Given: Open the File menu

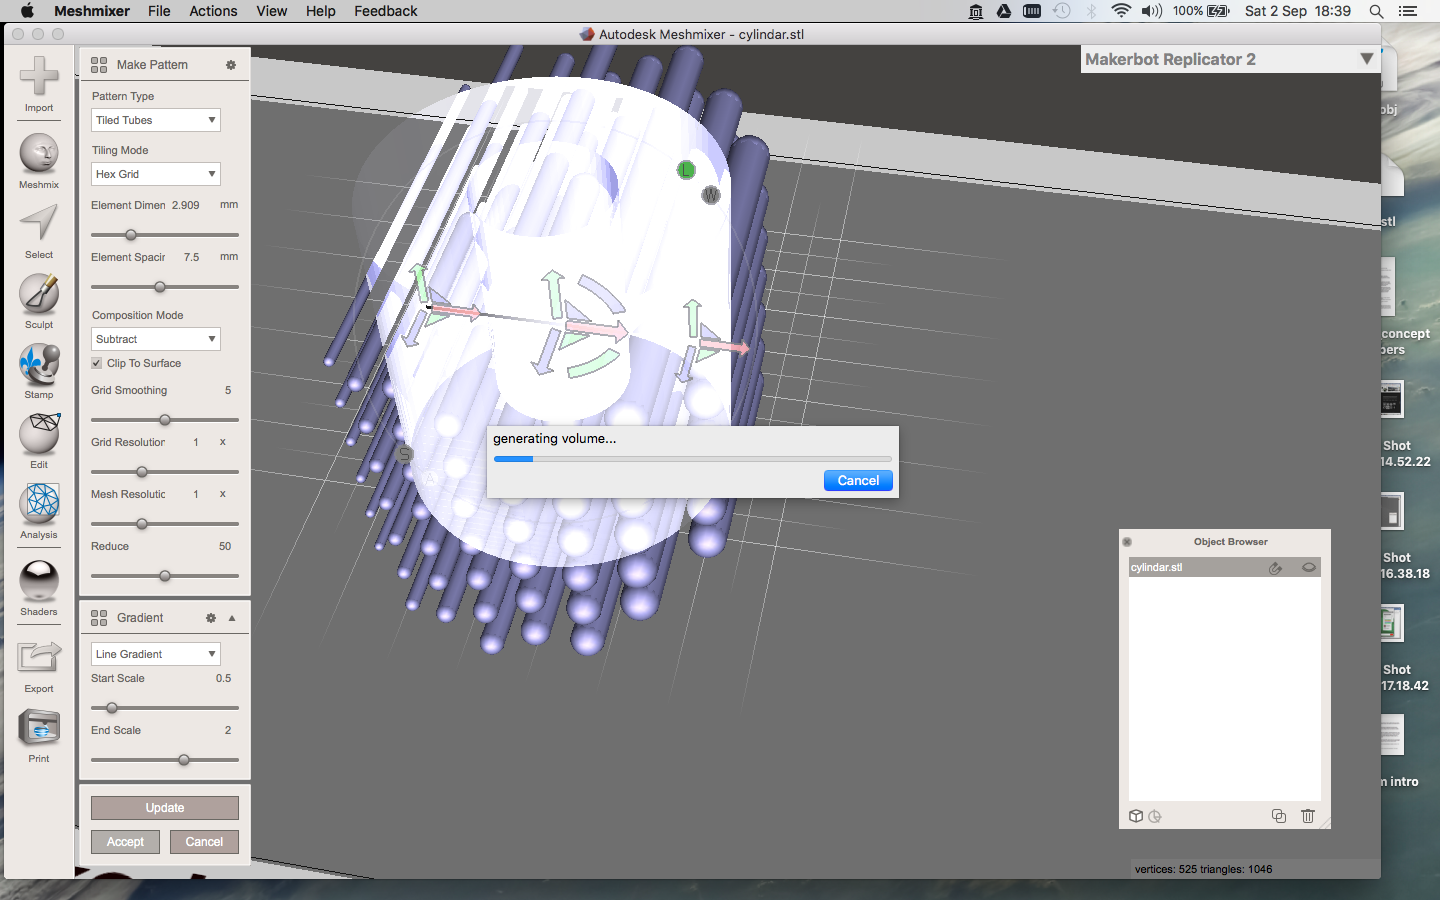Looking at the screenshot, I should coord(159,11).
